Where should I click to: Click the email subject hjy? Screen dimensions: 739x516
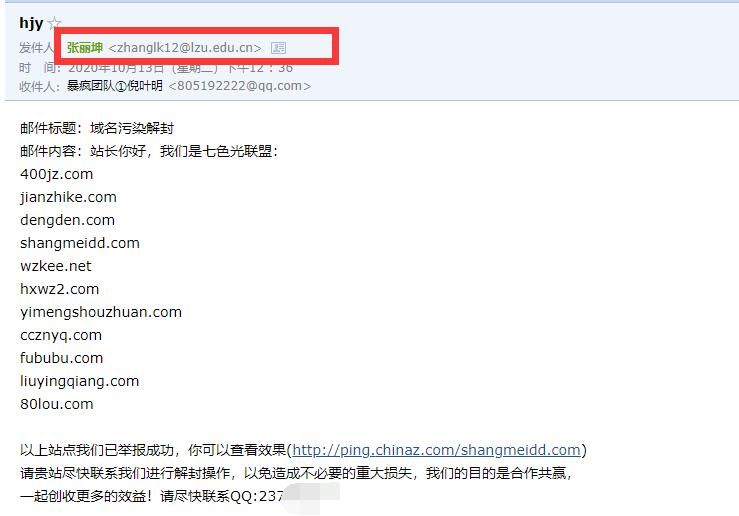31,23
